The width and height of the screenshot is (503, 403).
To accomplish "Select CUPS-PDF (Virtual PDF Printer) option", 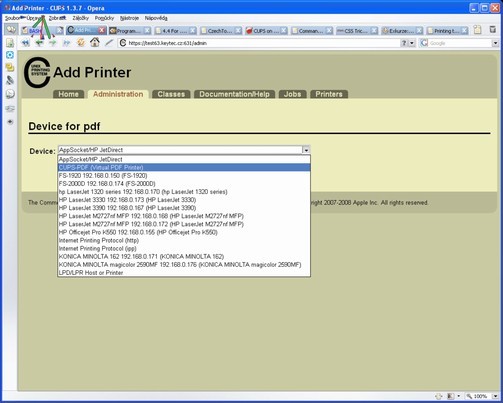I will tap(184, 167).
